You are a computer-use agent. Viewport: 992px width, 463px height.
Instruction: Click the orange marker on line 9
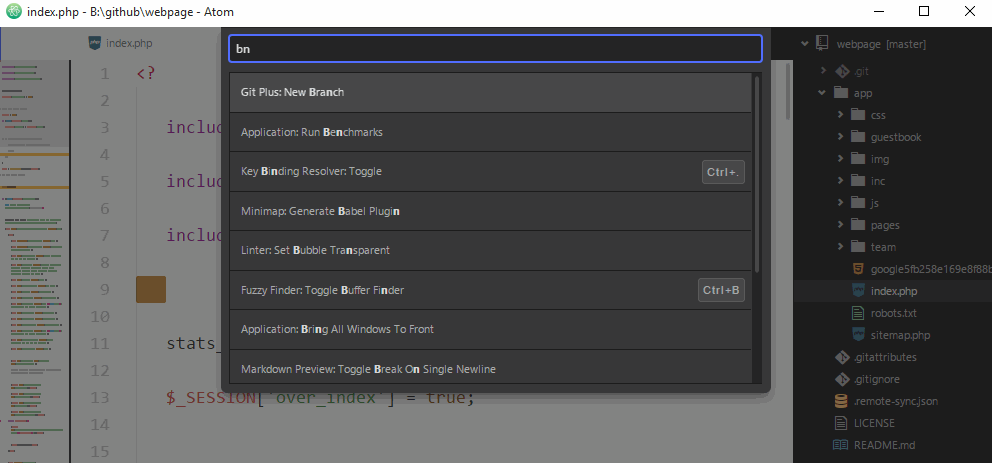(x=151, y=289)
